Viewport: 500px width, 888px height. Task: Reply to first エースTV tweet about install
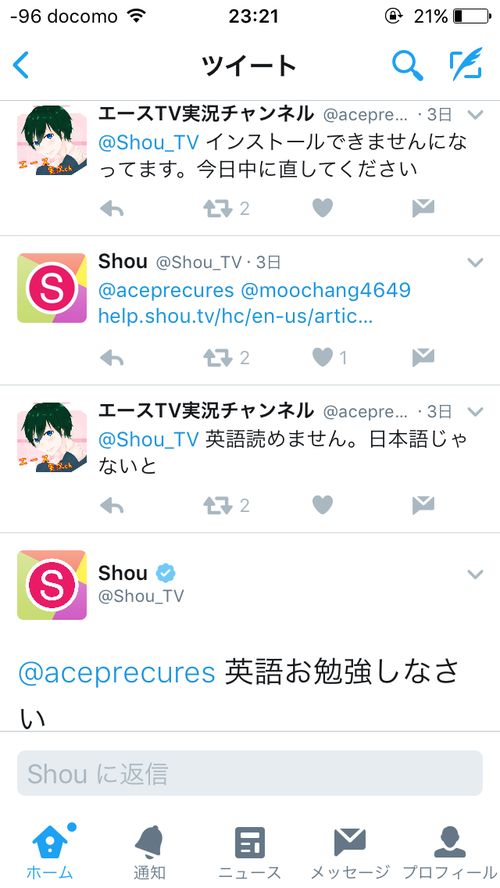point(112,210)
